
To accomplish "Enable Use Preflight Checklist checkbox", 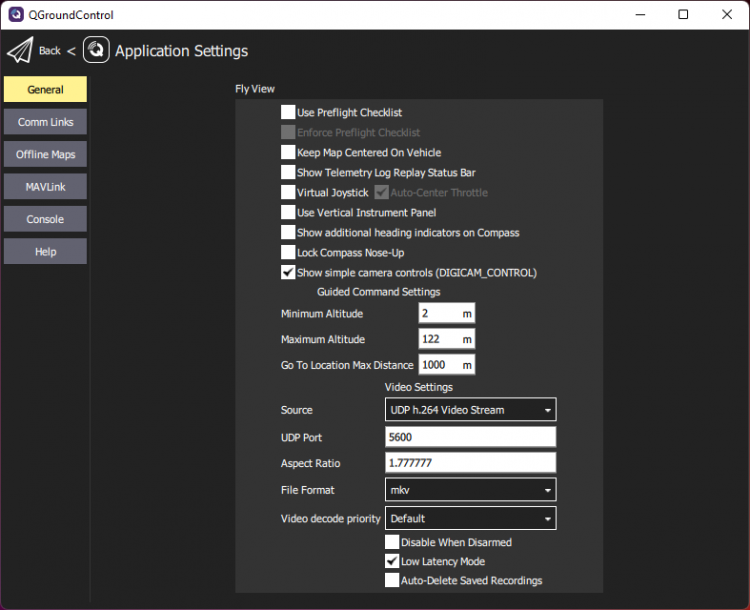I will pyautogui.click(x=288, y=113).
